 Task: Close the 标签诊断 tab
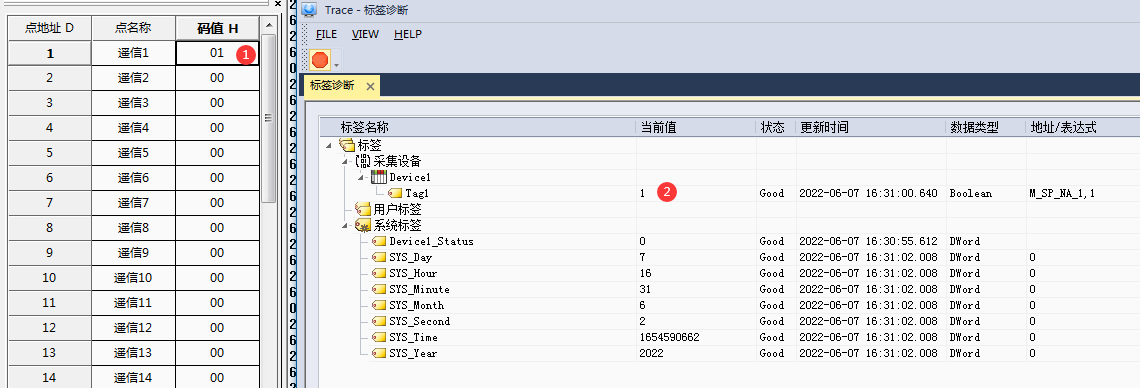click(x=370, y=86)
